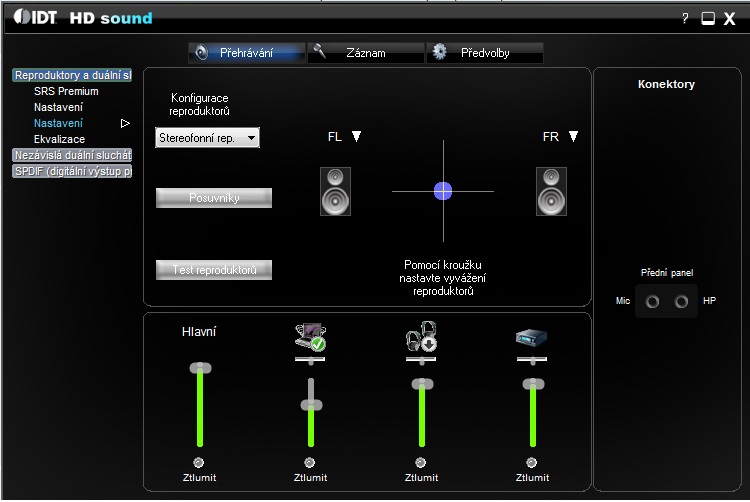Screen dimensions: 750x502
Task: Expand Reproduktory a duální sl section
Action: (x=72, y=75)
